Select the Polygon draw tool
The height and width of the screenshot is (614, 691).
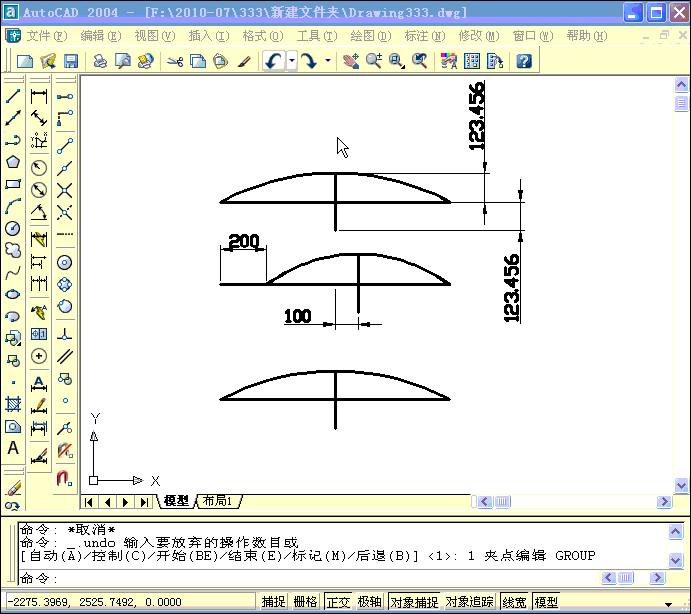coord(13,162)
